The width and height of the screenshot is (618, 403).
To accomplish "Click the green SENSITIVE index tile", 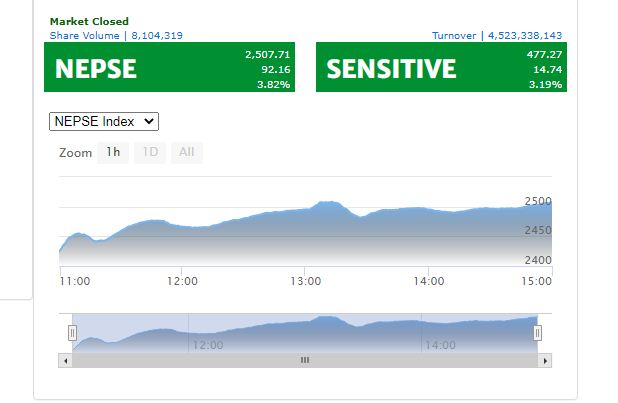I will 441,68.
